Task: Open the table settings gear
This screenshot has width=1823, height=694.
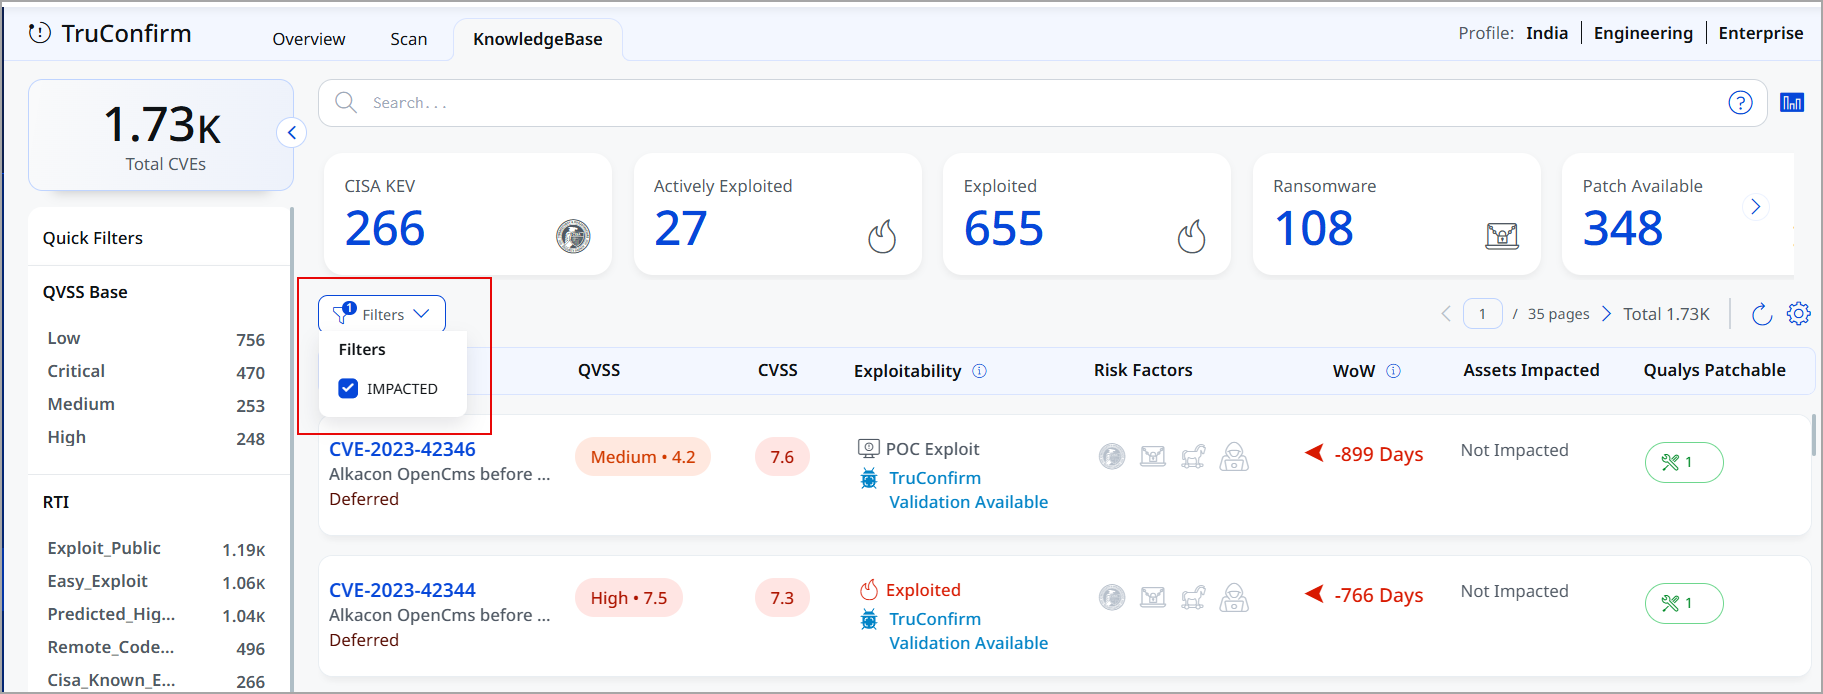Action: 1798,314
